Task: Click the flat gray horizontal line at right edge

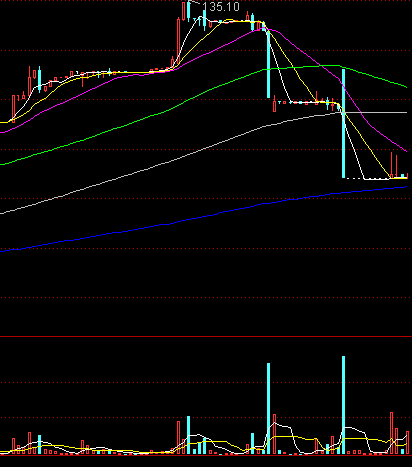Action: [375, 113]
